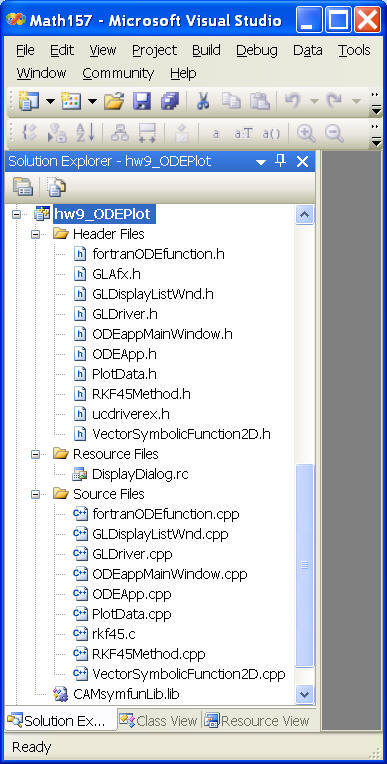Click the hierarchy diagram icon
The image size is (387, 764).
119,133
